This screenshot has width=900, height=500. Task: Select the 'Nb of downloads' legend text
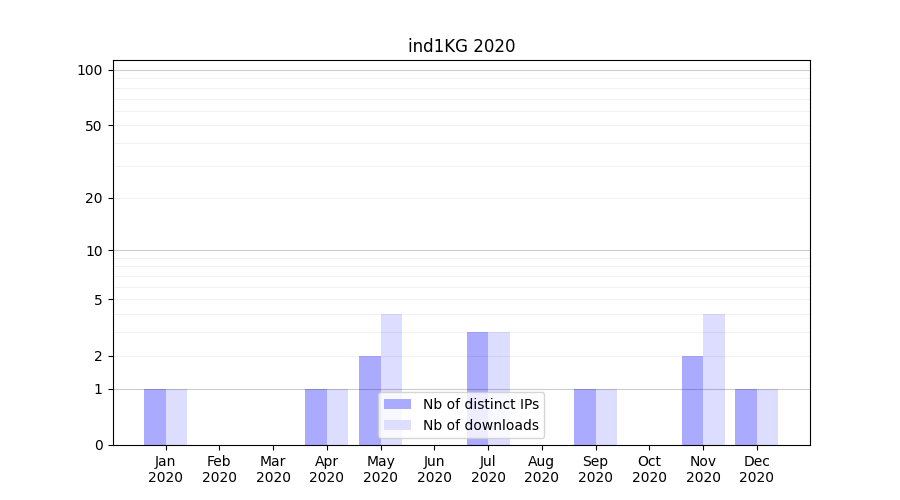pyautogui.click(x=481, y=425)
